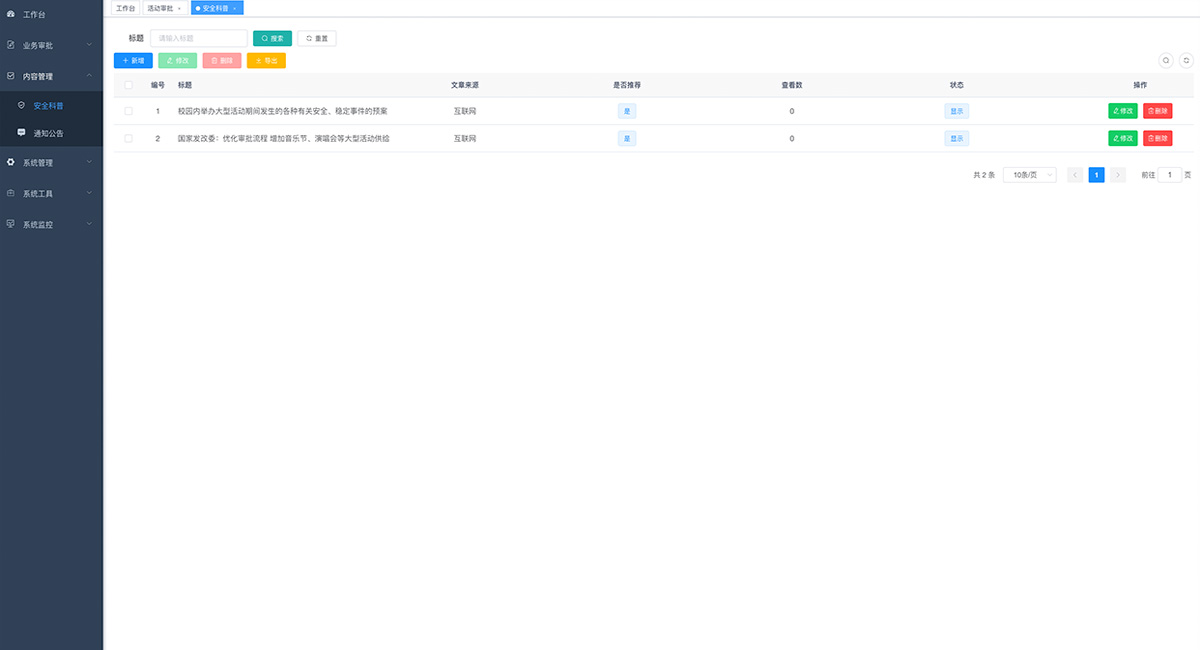The height and width of the screenshot is (650, 1200).
Task: Switch to the 工作台 tab
Action: pos(125,8)
